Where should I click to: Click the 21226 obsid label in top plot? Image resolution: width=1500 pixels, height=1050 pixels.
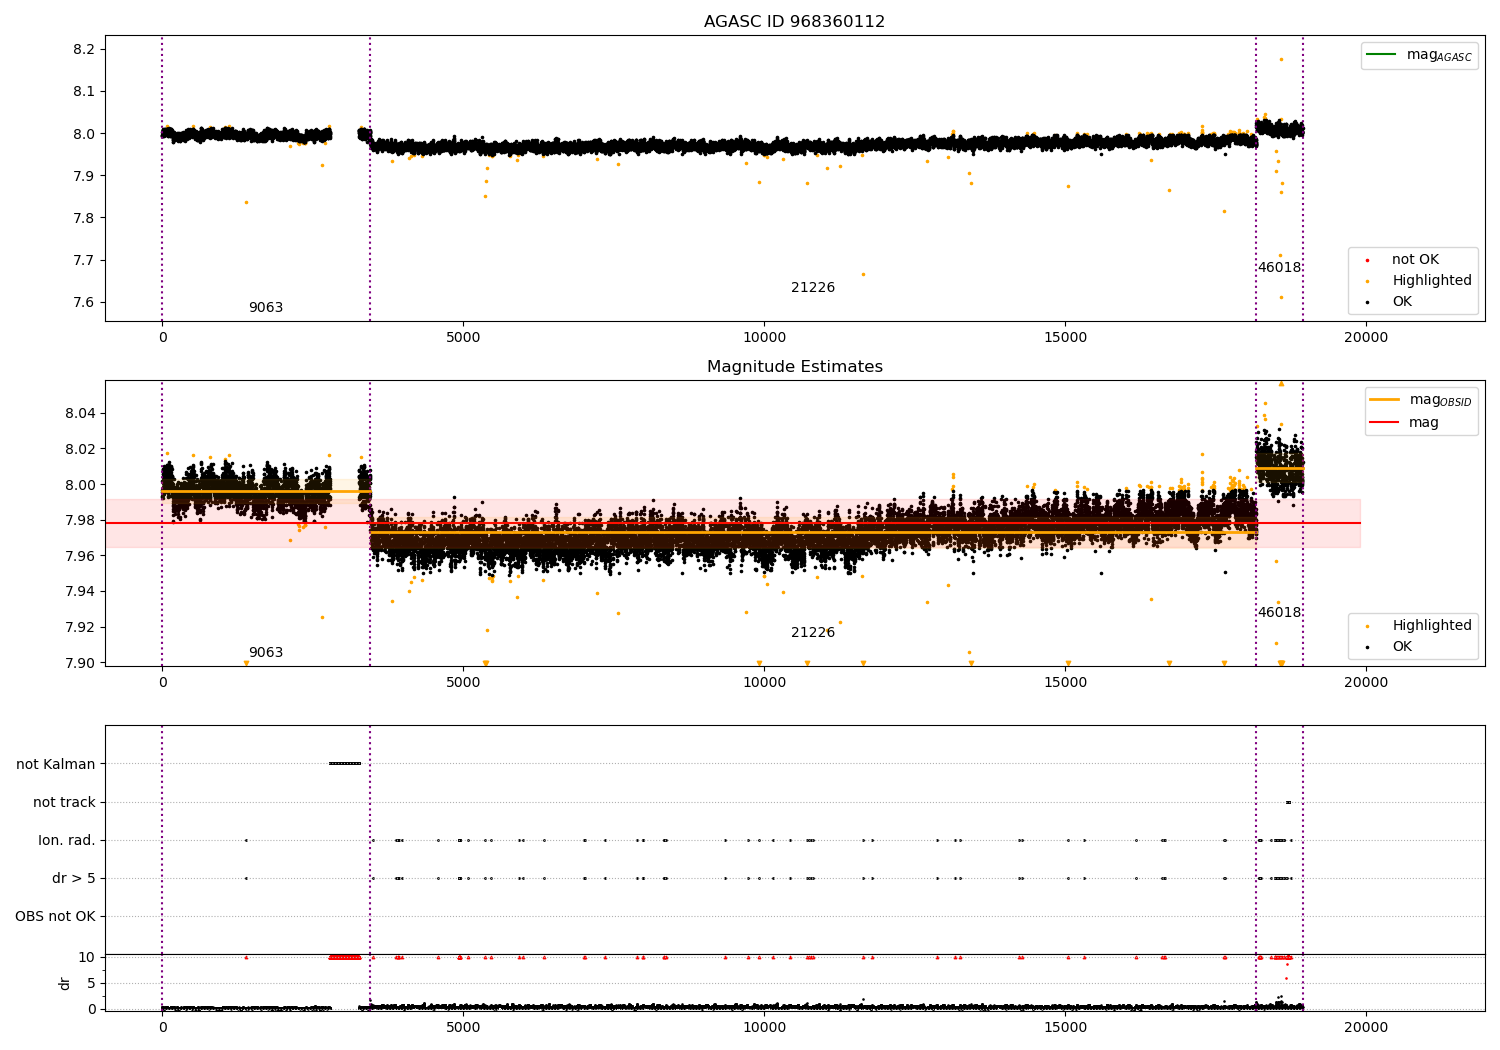813,287
